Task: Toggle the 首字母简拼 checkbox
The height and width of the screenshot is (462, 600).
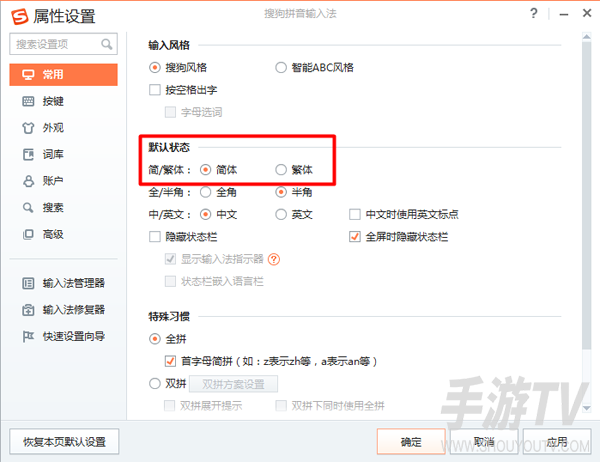Action: [170, 361]
